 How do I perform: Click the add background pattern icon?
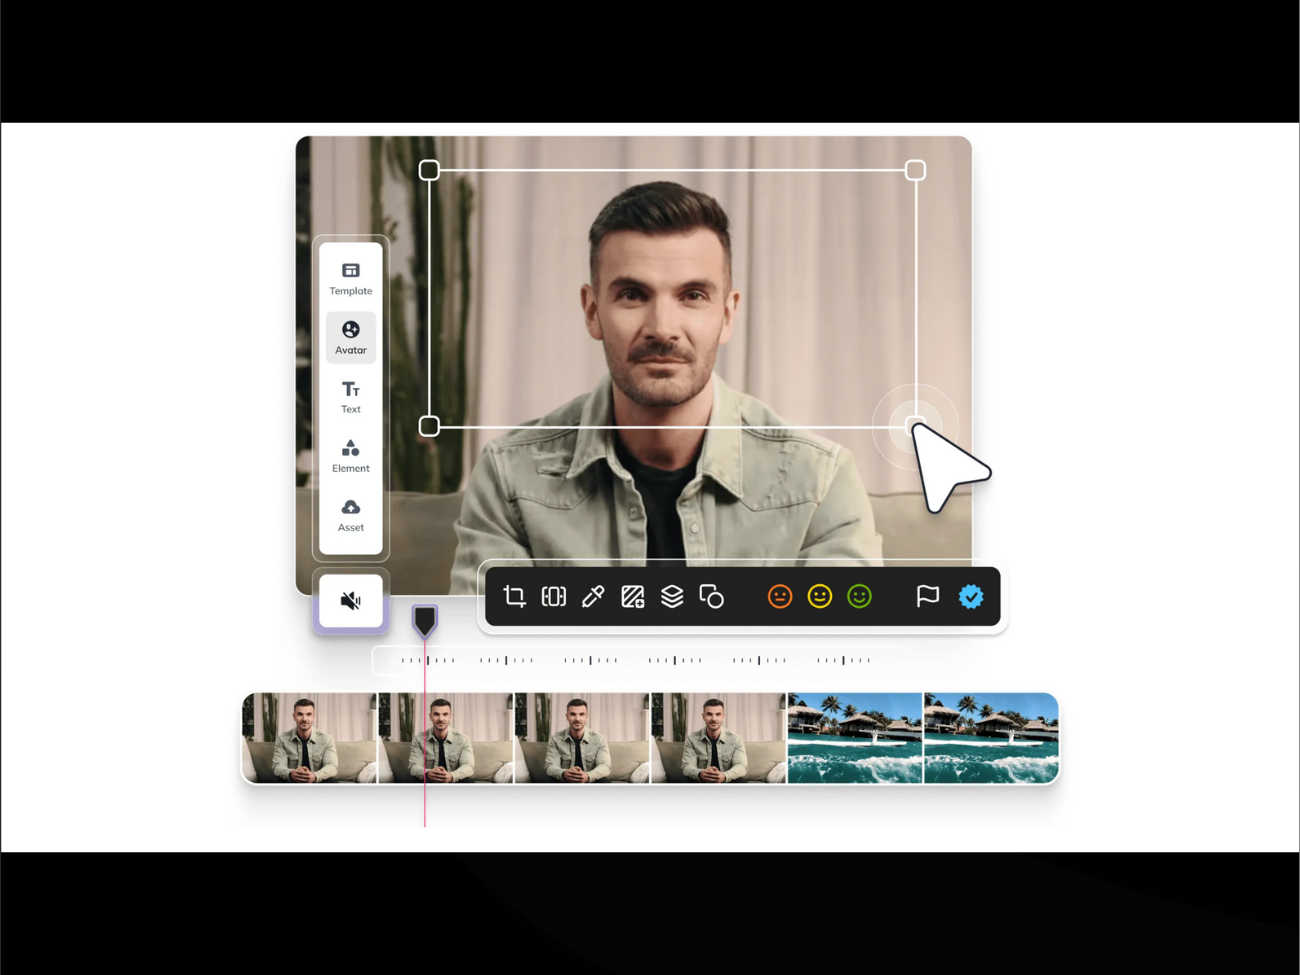tap(632, 597)
